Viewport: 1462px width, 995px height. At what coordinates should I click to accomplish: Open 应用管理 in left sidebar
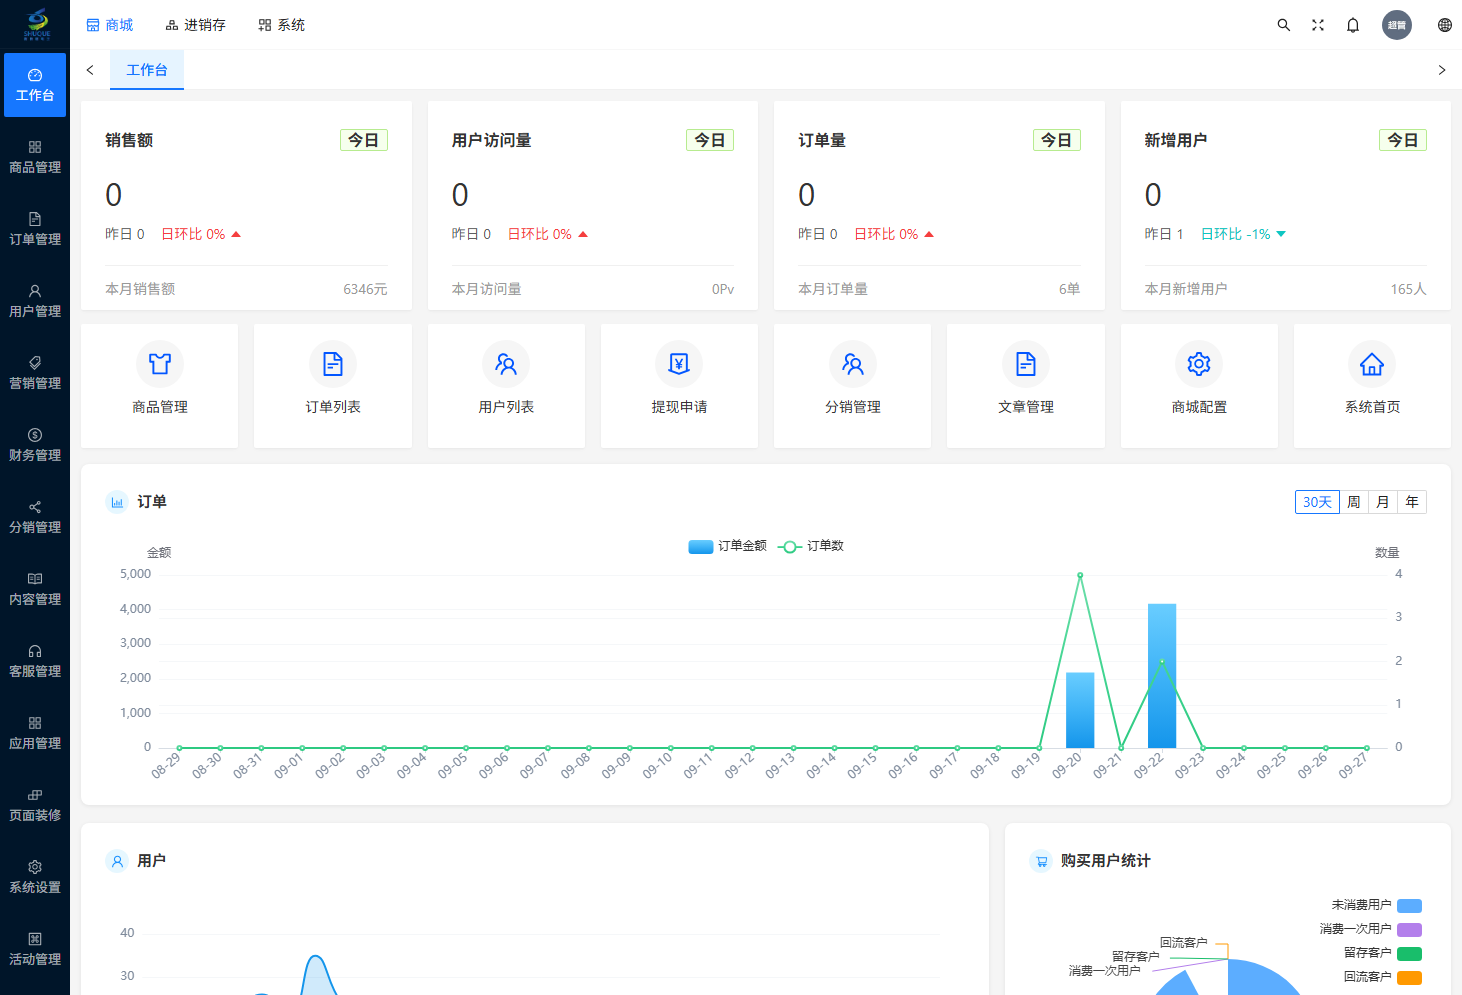point(35,733)
